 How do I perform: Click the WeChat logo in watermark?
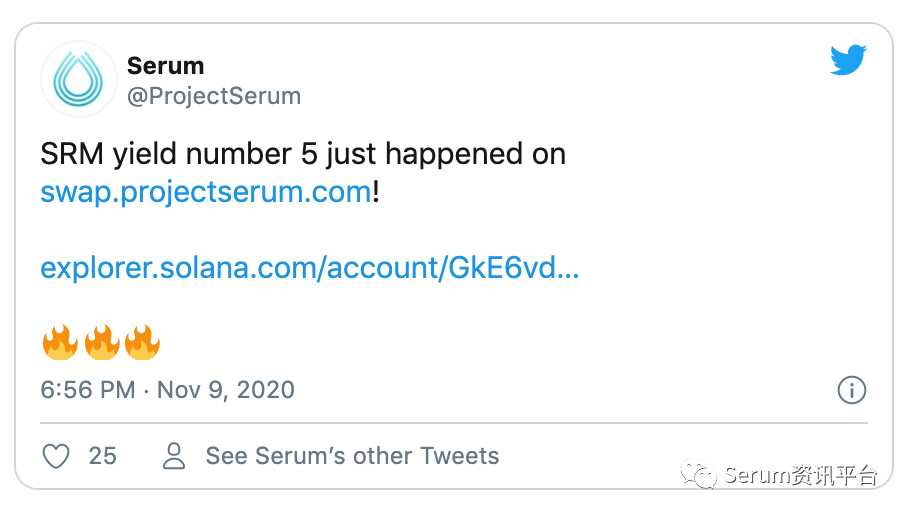(698, 474)
